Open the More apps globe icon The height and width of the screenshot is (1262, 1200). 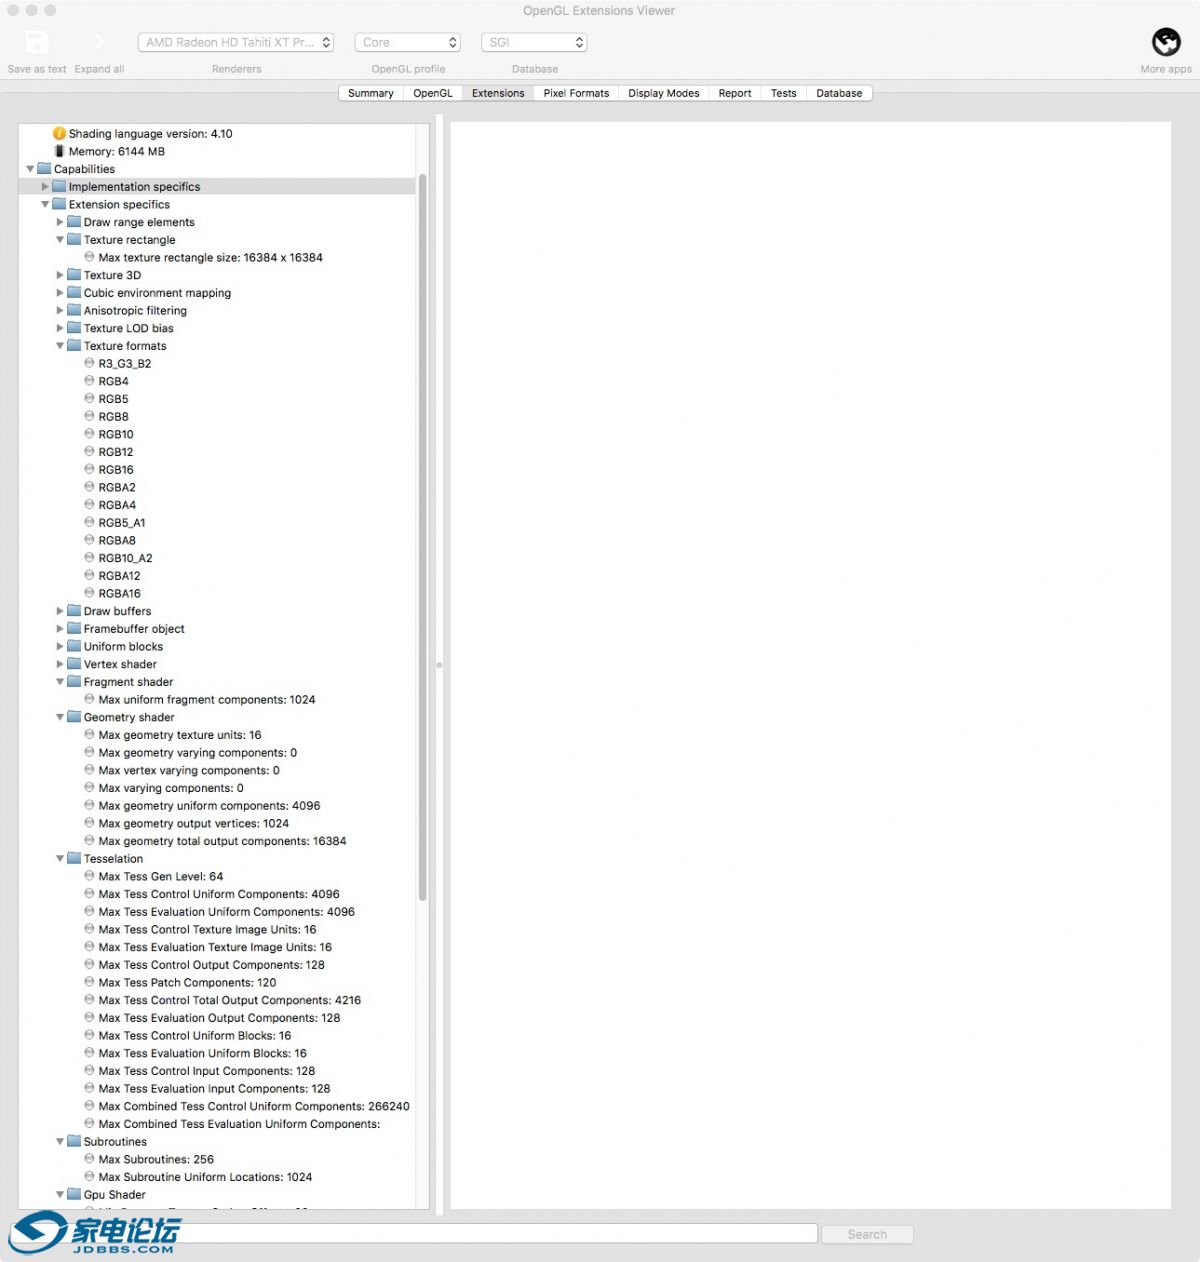click(1166, 42)
